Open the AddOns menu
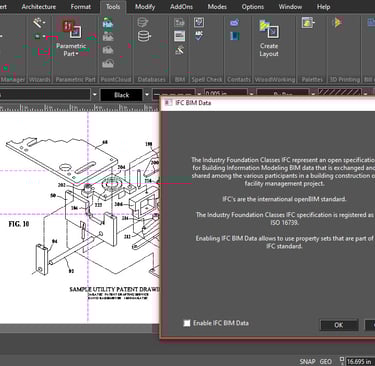Image resolution: width=375 pixels, height=366 pixels. coord(181,7)
